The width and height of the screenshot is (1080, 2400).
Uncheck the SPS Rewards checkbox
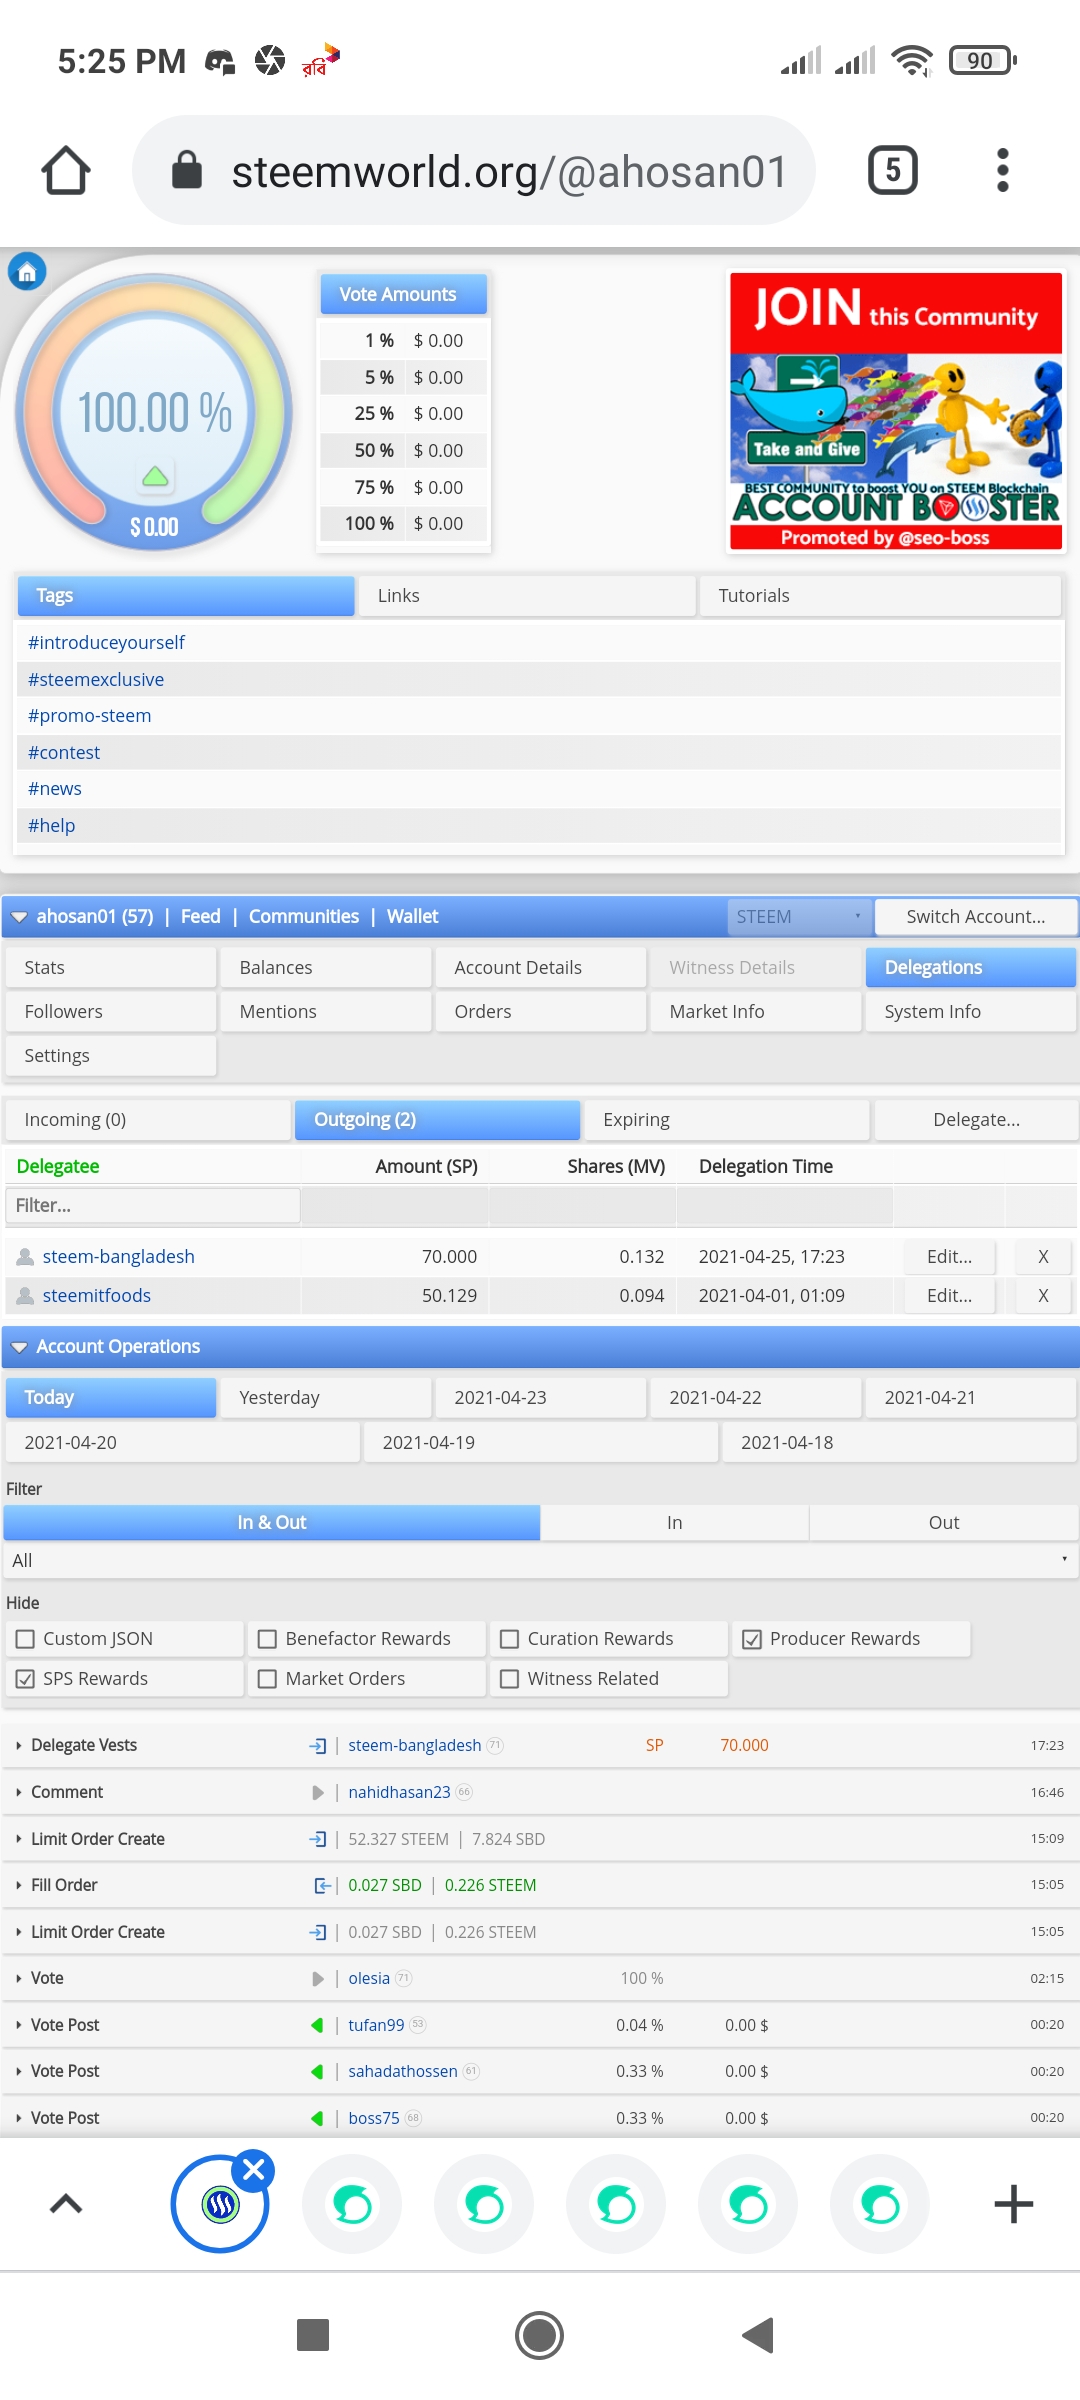(26, 1679)
